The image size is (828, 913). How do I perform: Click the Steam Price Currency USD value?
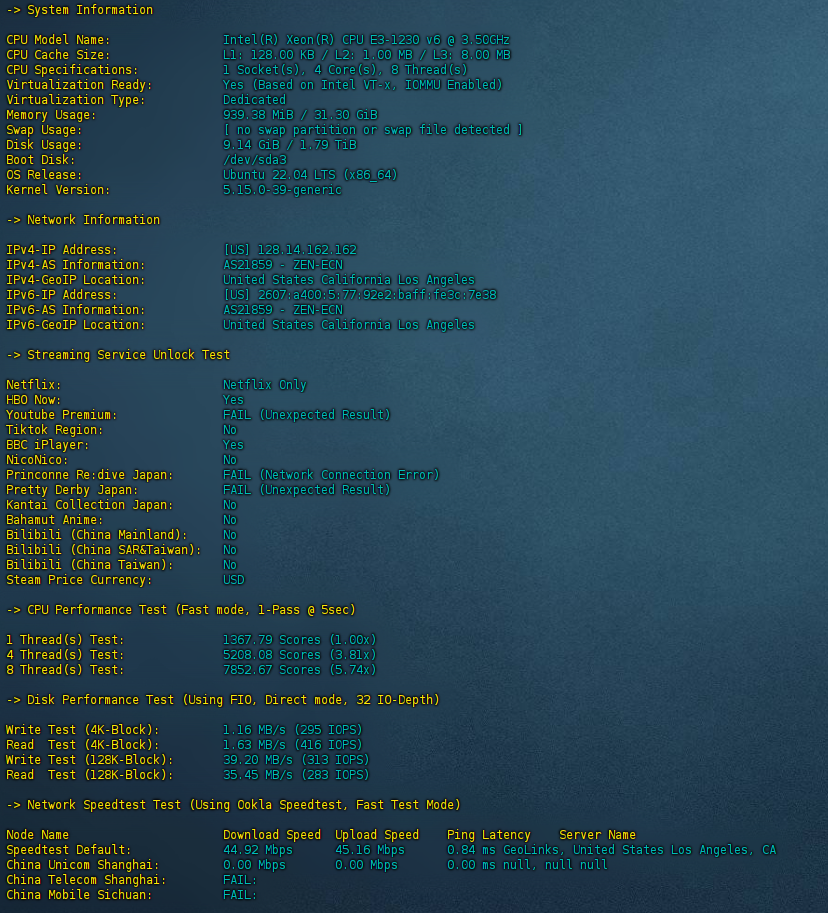(x=233, y=580)
